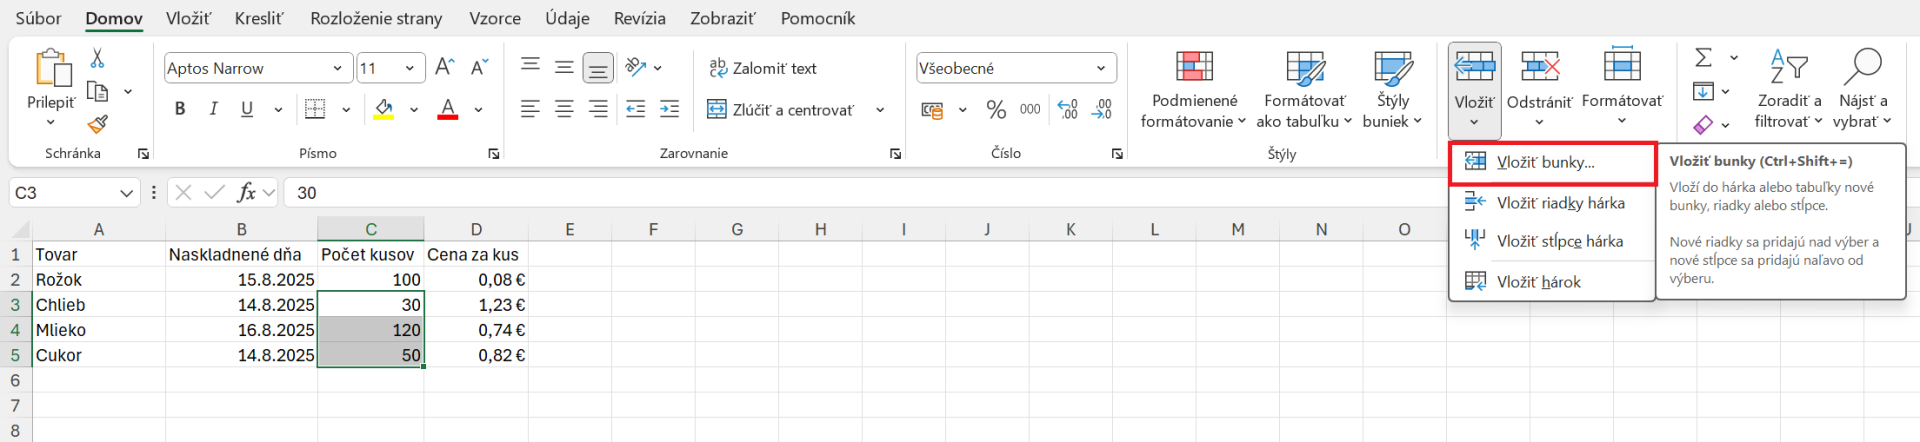1920x442 pixels.
Task: Click the insert function fx icon
Action: (x=246, y=192)
